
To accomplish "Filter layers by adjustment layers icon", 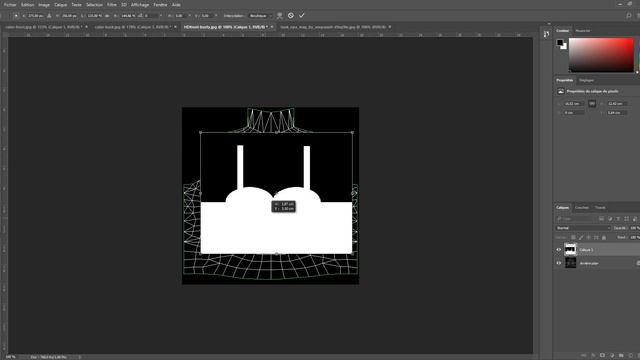I will point(610,219).
